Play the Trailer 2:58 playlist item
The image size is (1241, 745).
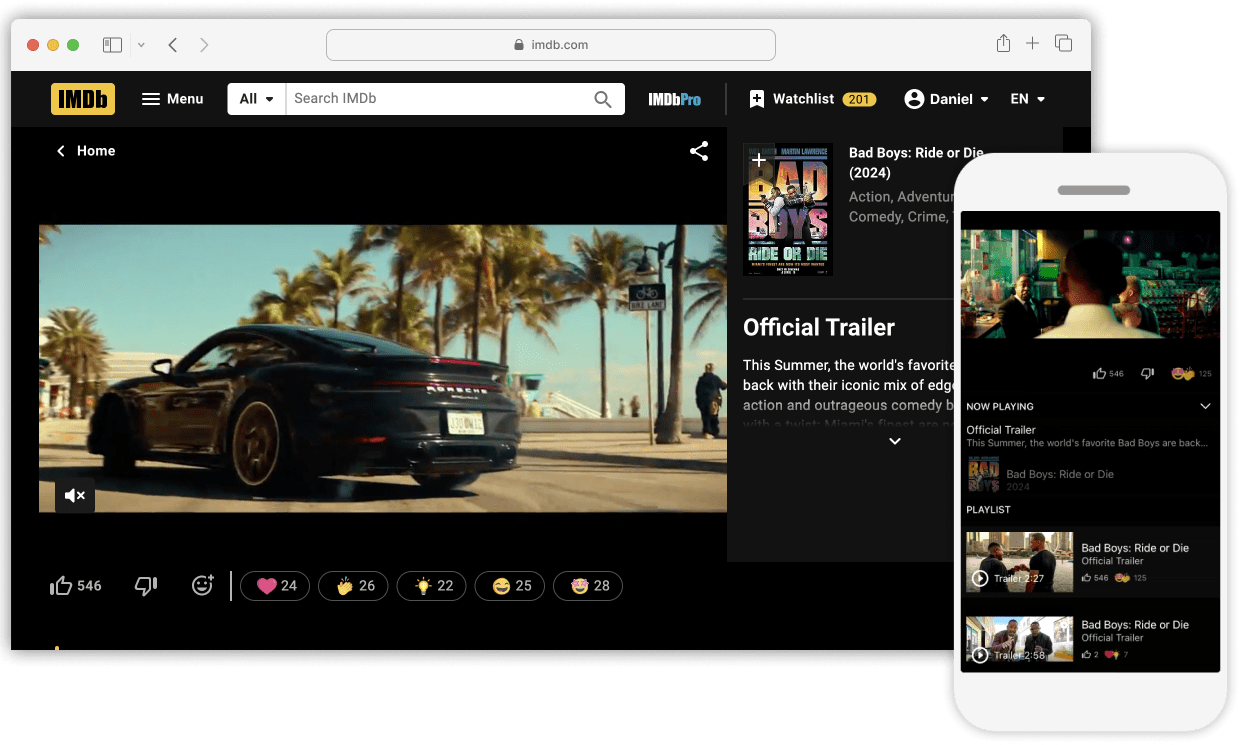(1019, 640)
